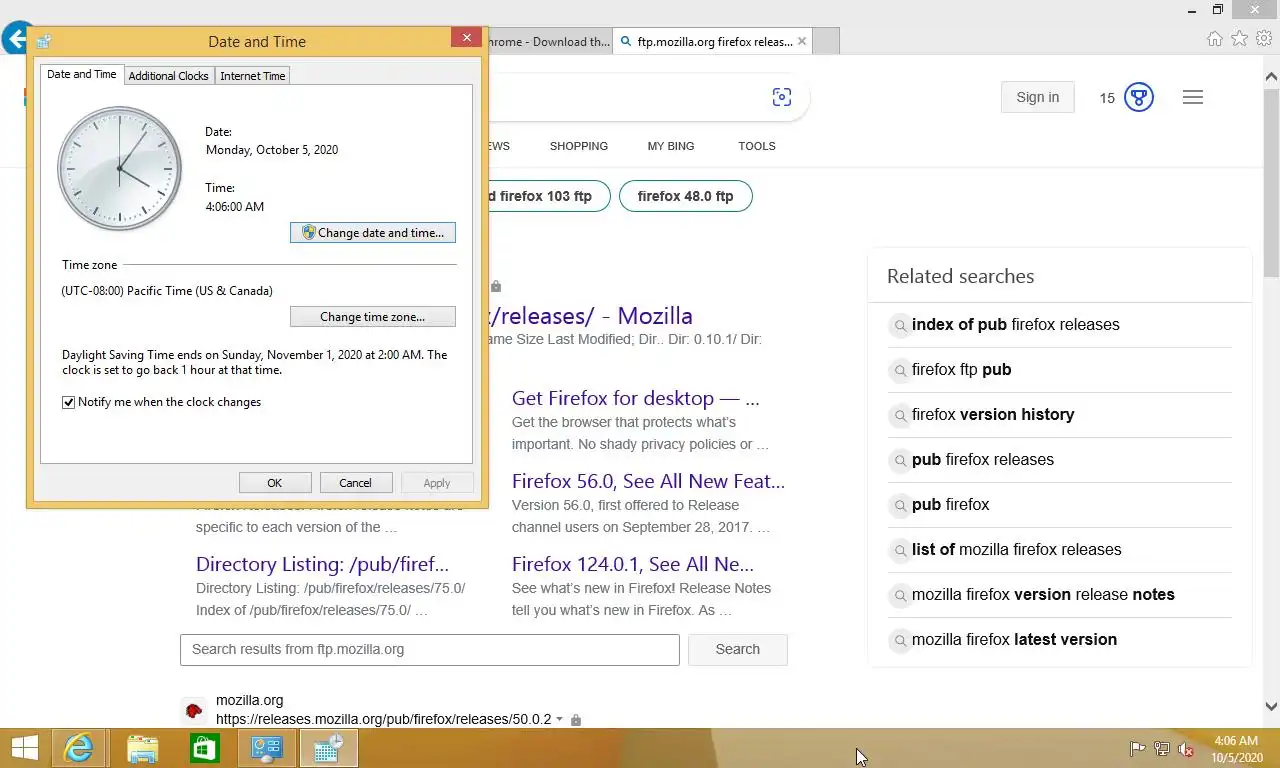Cancel the Date and Time dialog
The width and height of the screenshot is (1280, 768).
coord(356,482)
